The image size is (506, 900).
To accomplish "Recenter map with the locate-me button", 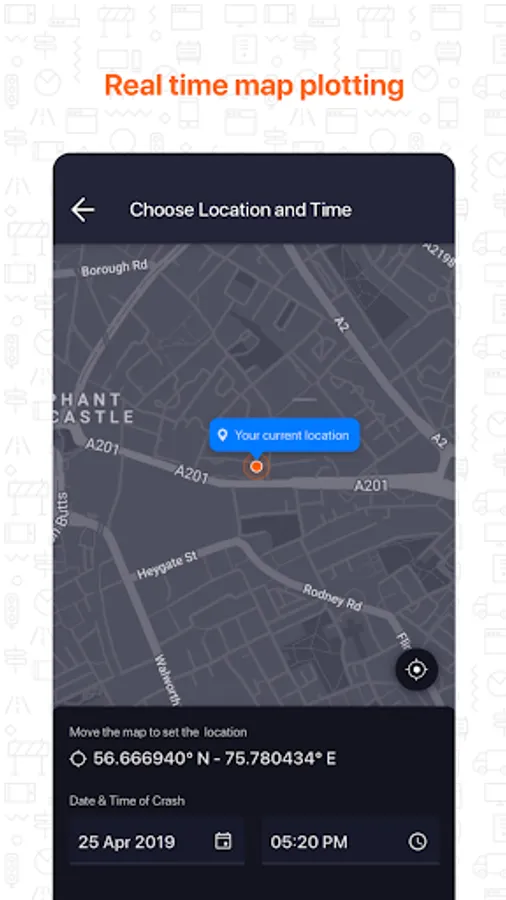I will click(416, 669).
